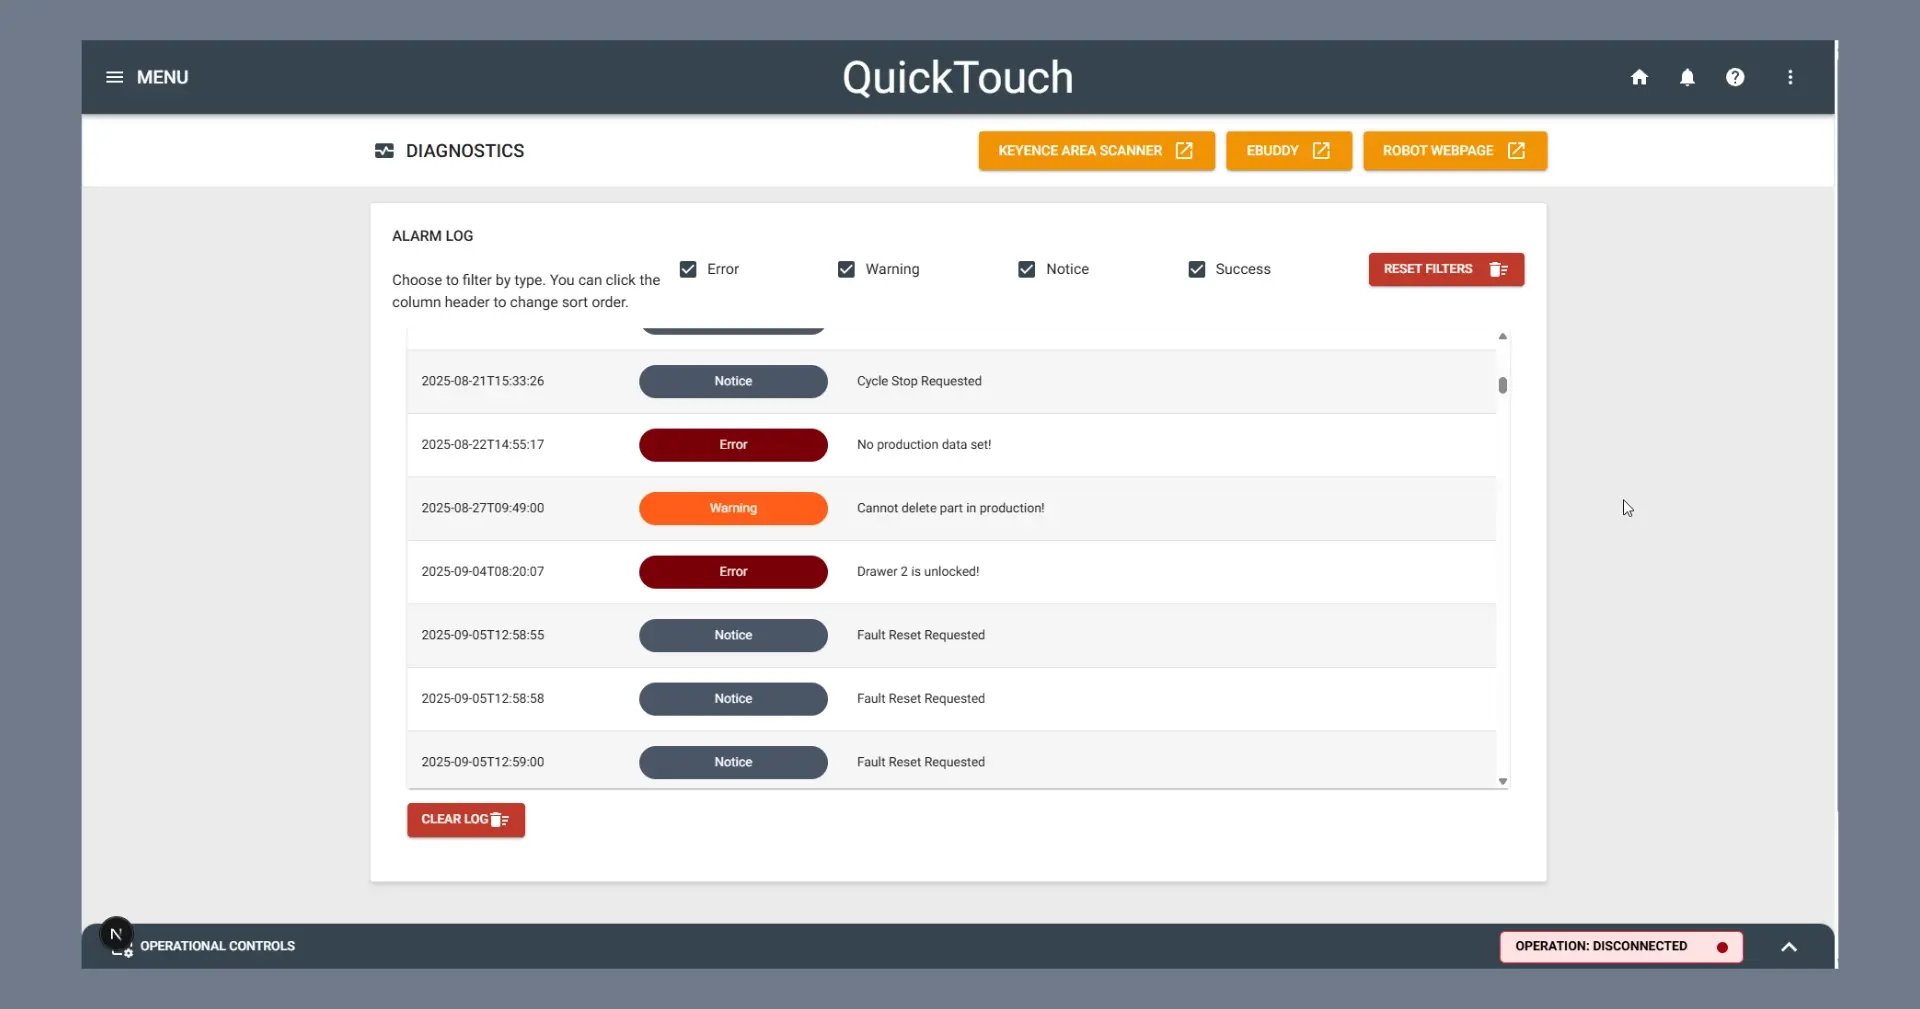The image size is (1920, 1009).
Task: Launch the Robot Webpage button
Action: [1454, 151]
